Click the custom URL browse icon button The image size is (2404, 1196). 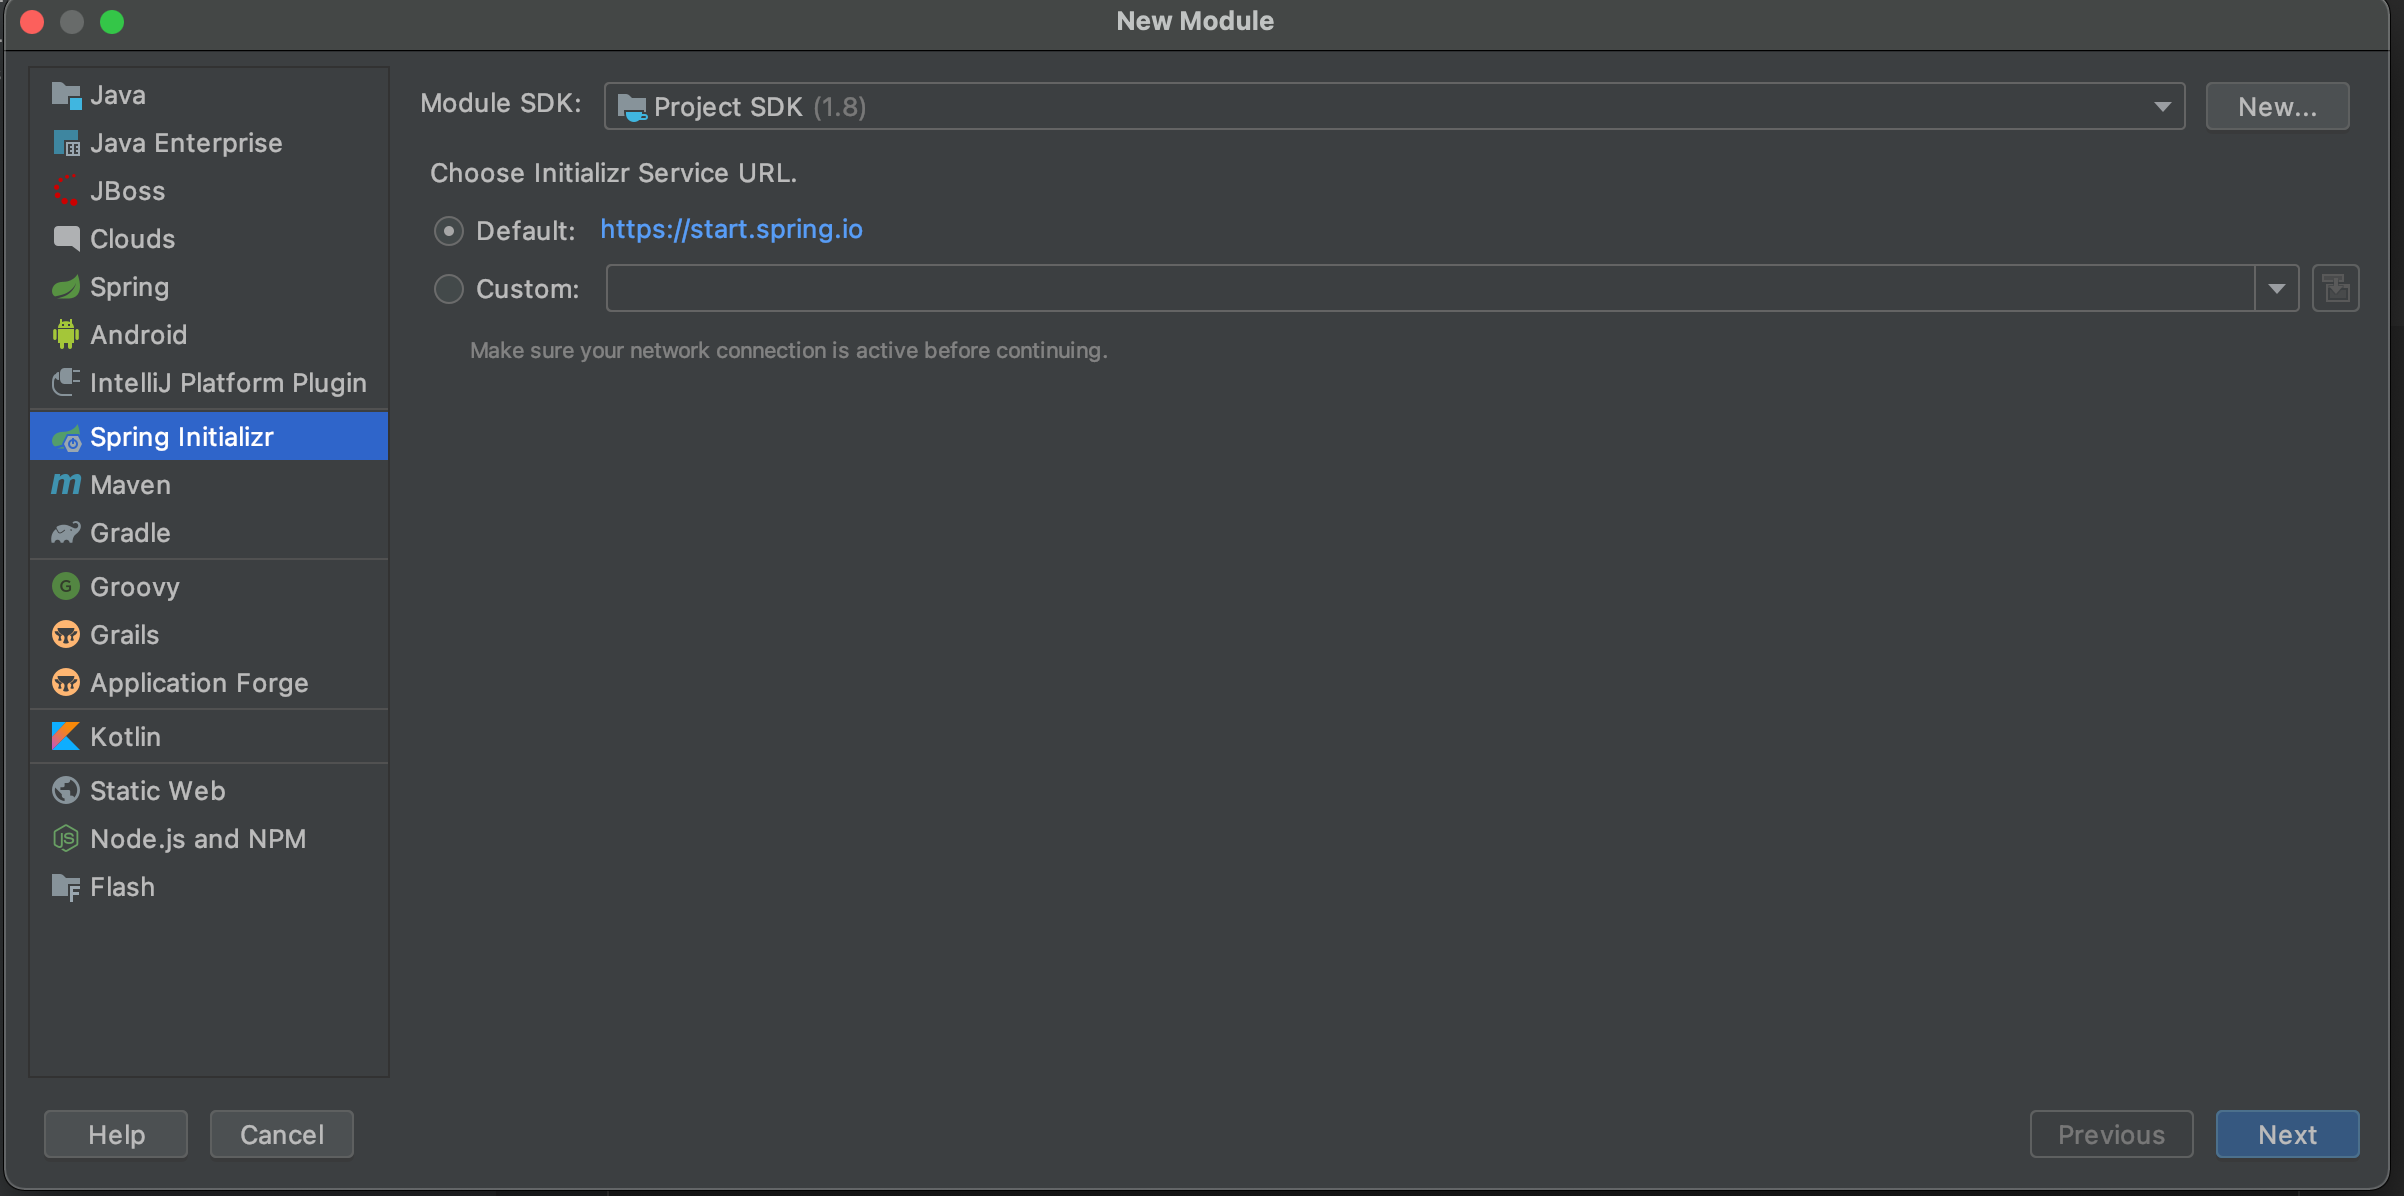tap(2336, 289)
